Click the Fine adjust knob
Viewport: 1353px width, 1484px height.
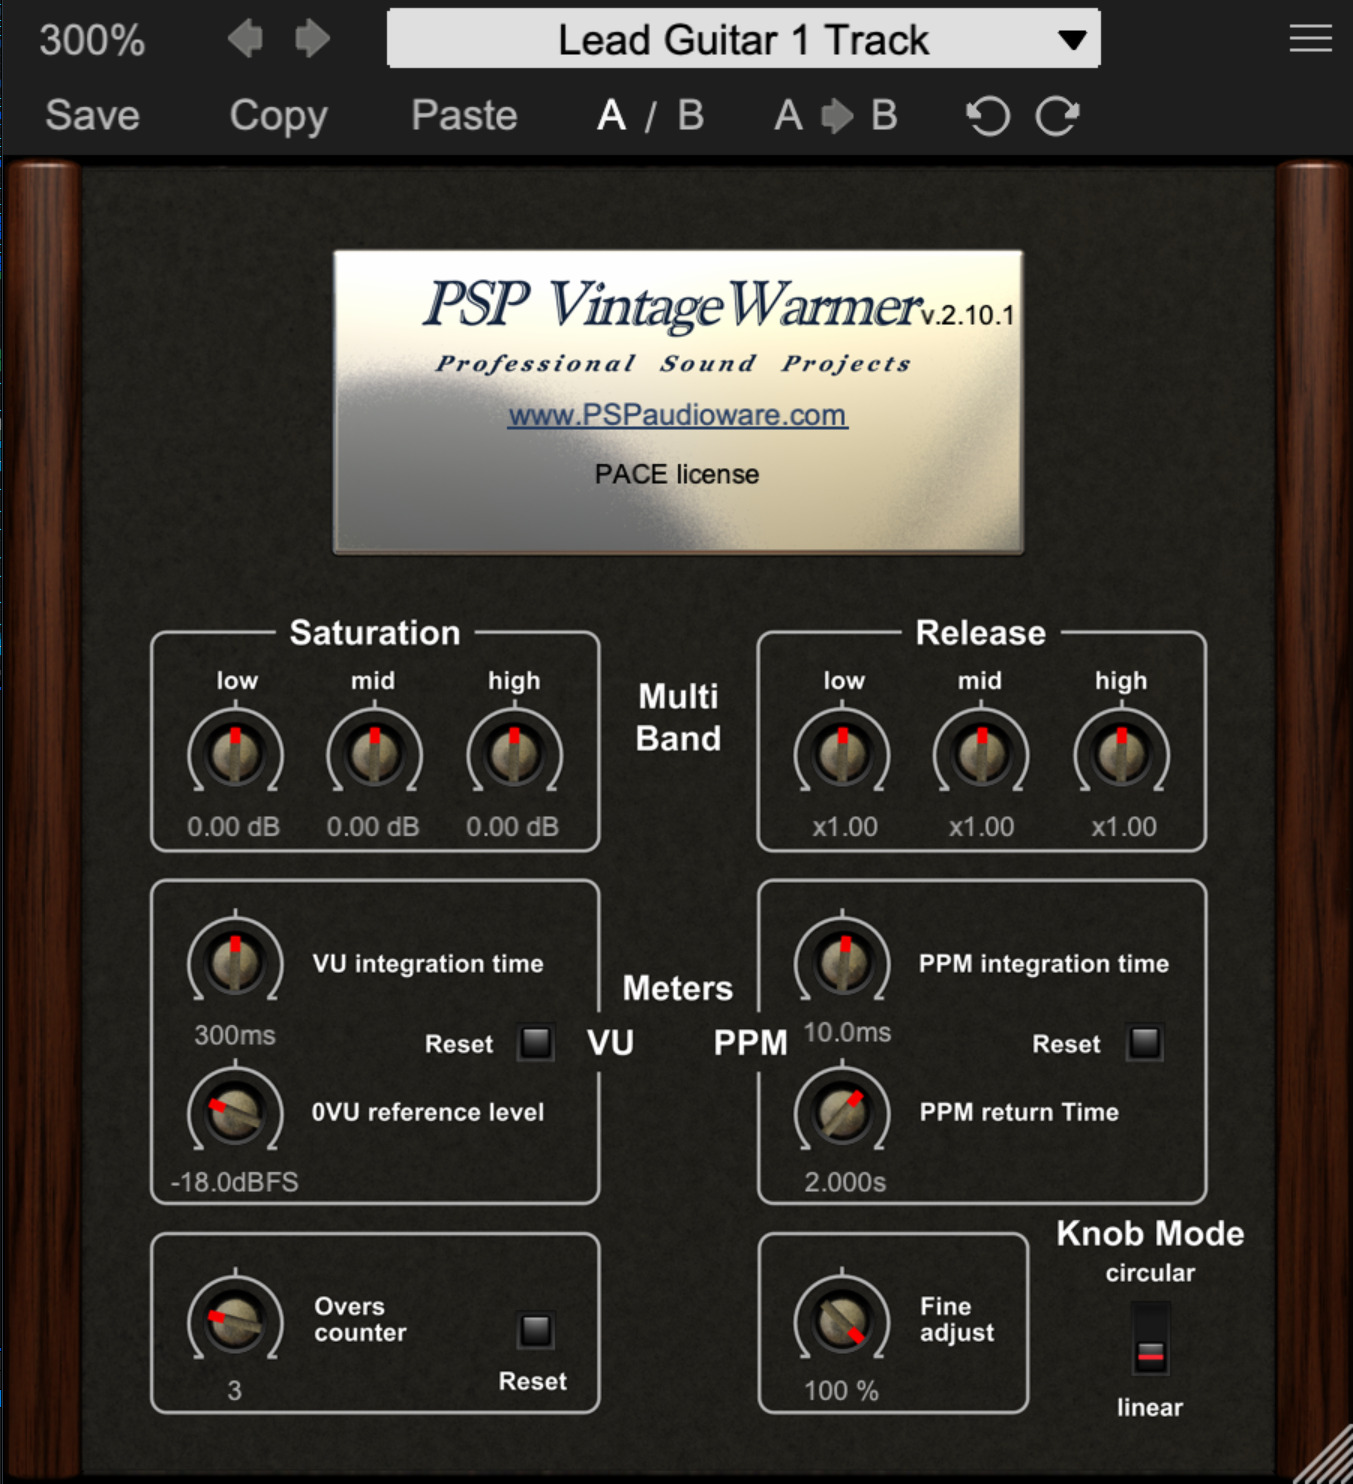841,1321
